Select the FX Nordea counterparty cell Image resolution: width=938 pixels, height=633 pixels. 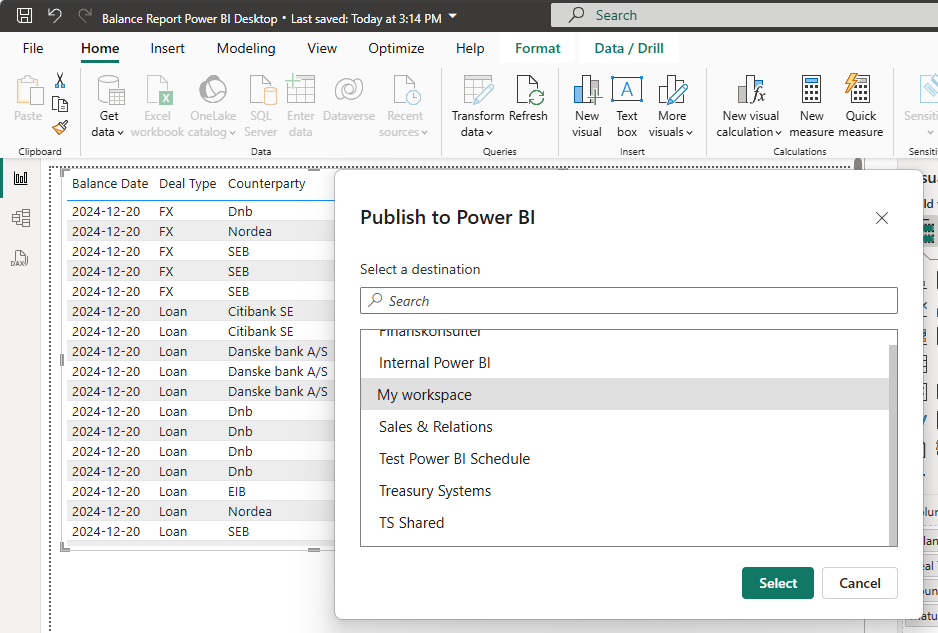pos(249,232)
